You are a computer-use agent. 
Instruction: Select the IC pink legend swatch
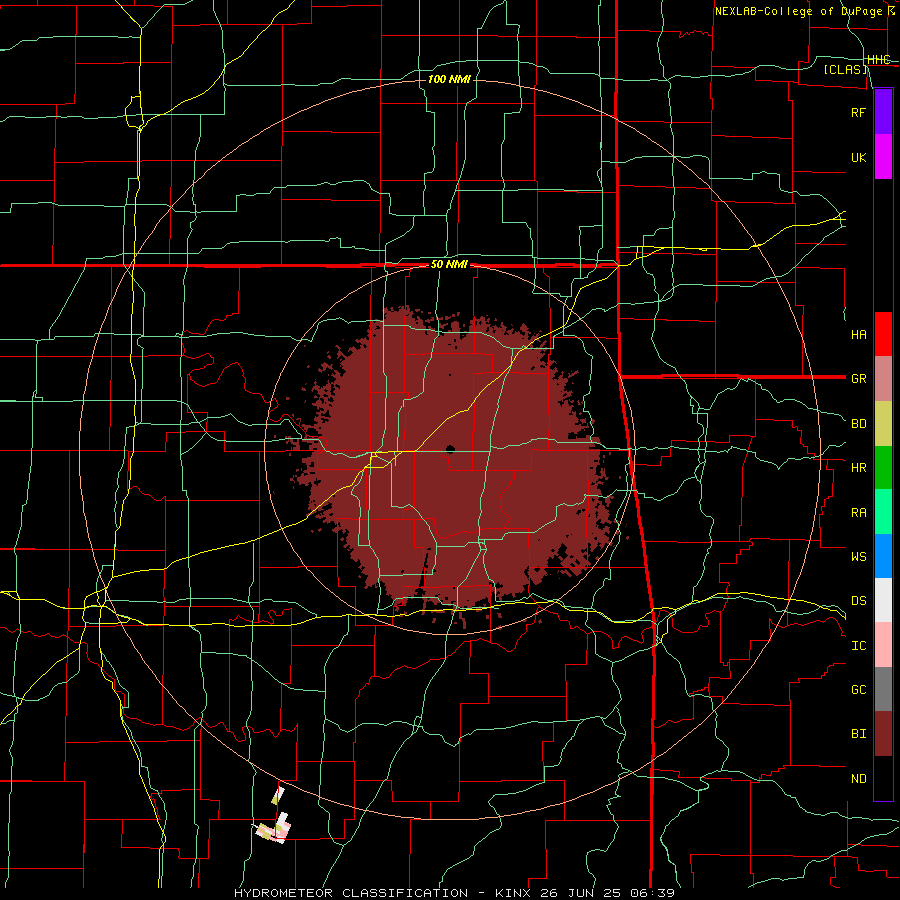pyautogui.click(x=883, y=645)
